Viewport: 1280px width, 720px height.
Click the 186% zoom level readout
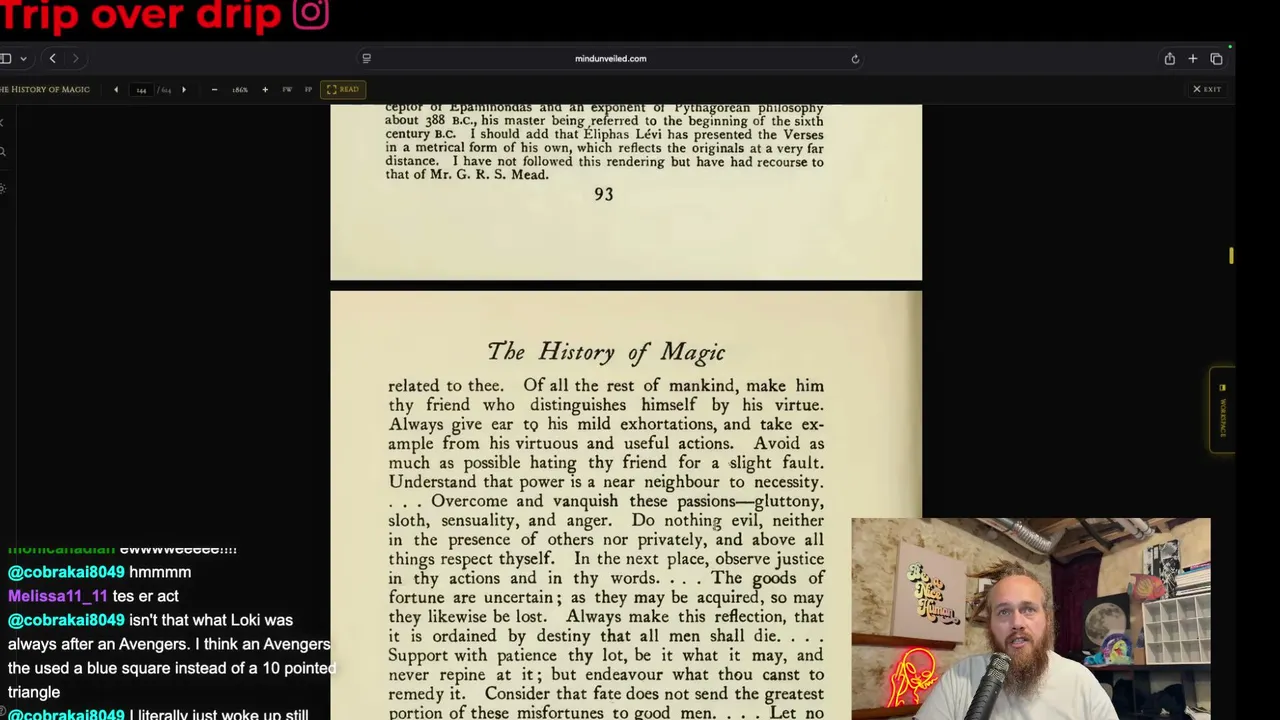240,90
